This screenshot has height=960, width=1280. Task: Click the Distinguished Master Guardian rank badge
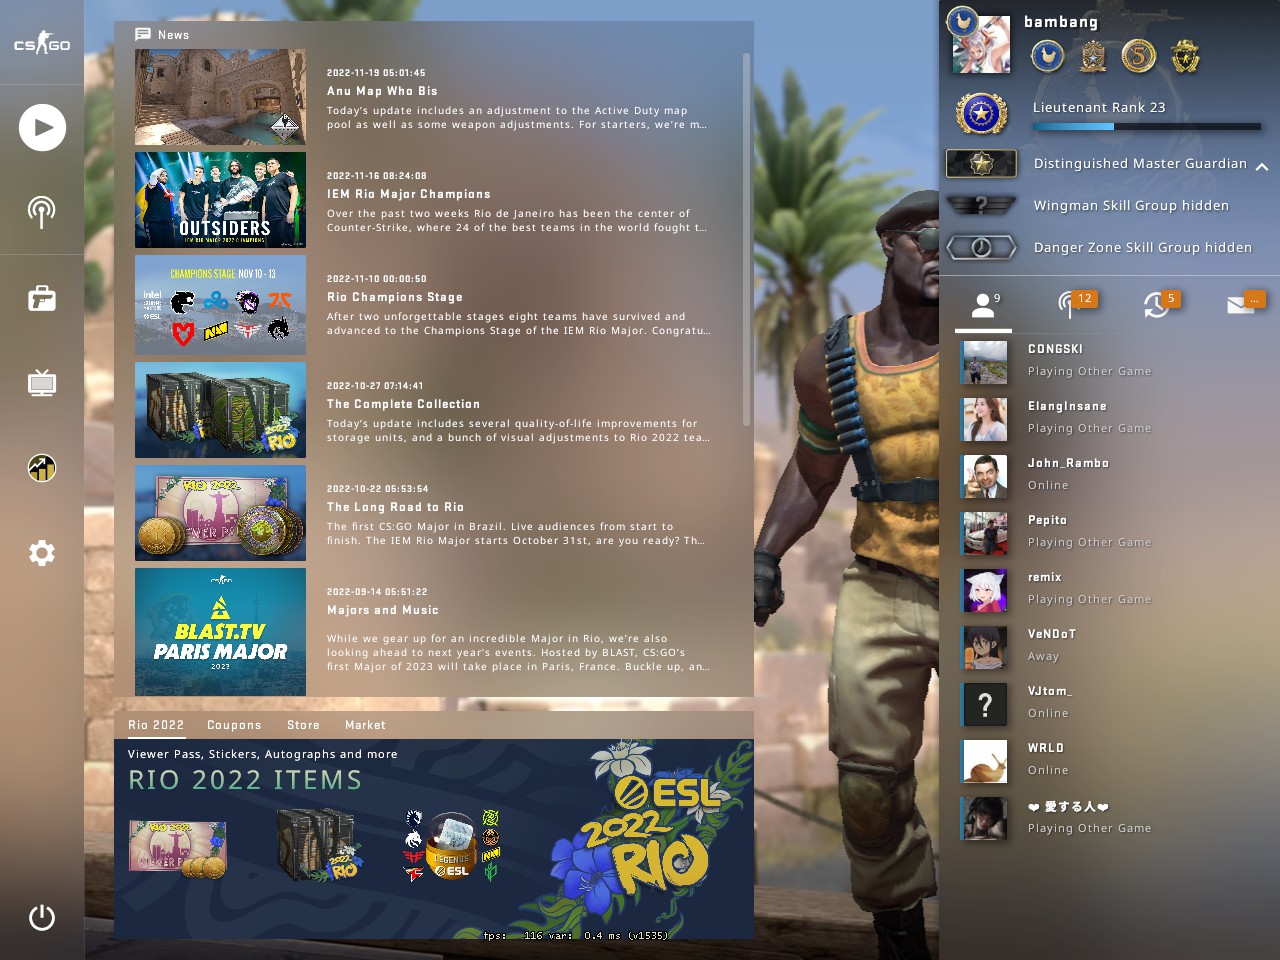pos(982,163)
